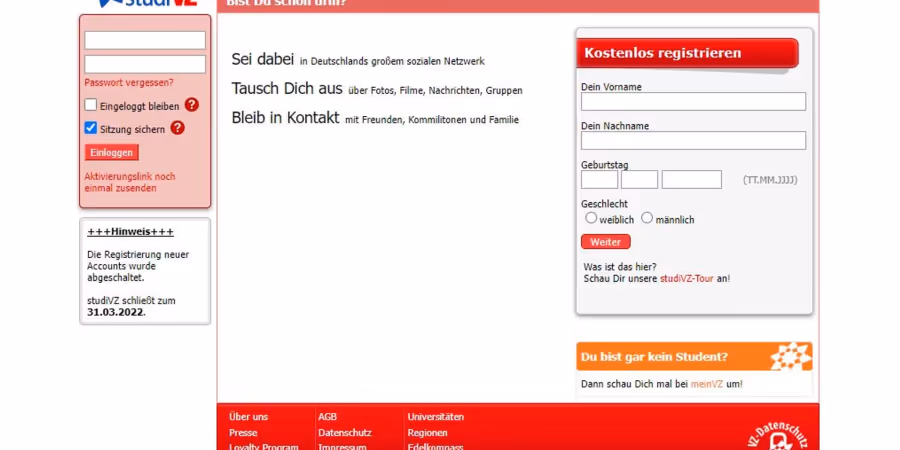Click the 31.03.2022 closing date
This screenshot has height=450, width=900.
[x=116, y=312]
